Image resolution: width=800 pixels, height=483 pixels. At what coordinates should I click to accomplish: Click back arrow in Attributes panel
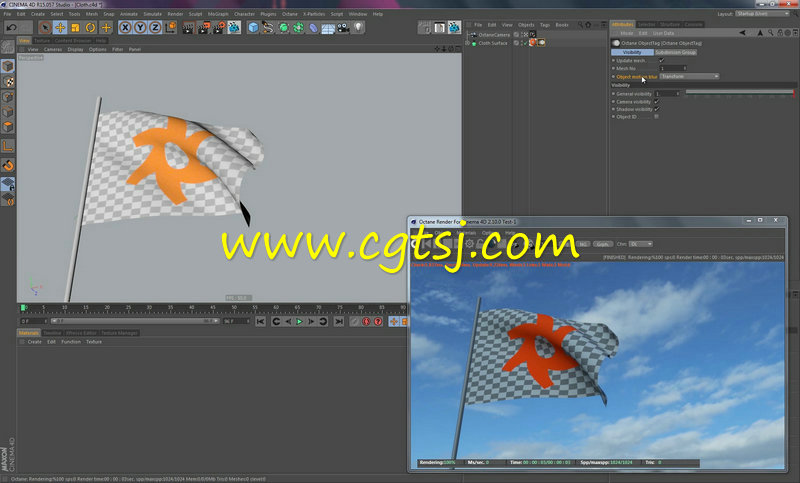click(x=742, y=33)
